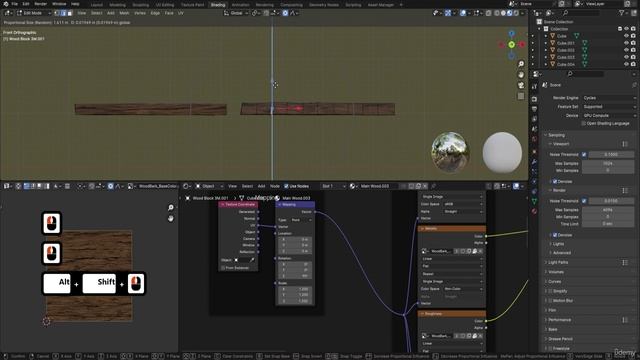Click the Light Paths presets list icon
This screenshot has height=360, width=640.
[x=625, y=262]
